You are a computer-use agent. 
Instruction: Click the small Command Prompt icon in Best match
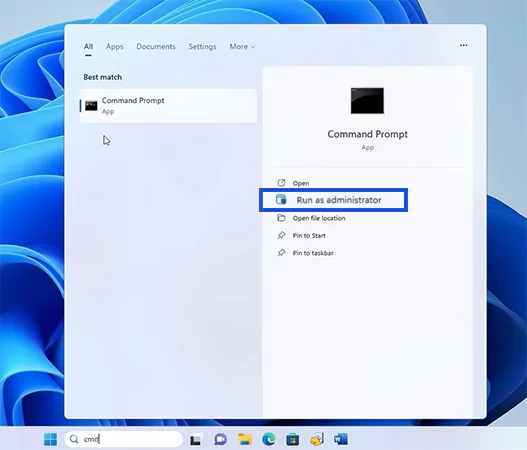coord(91,106)
